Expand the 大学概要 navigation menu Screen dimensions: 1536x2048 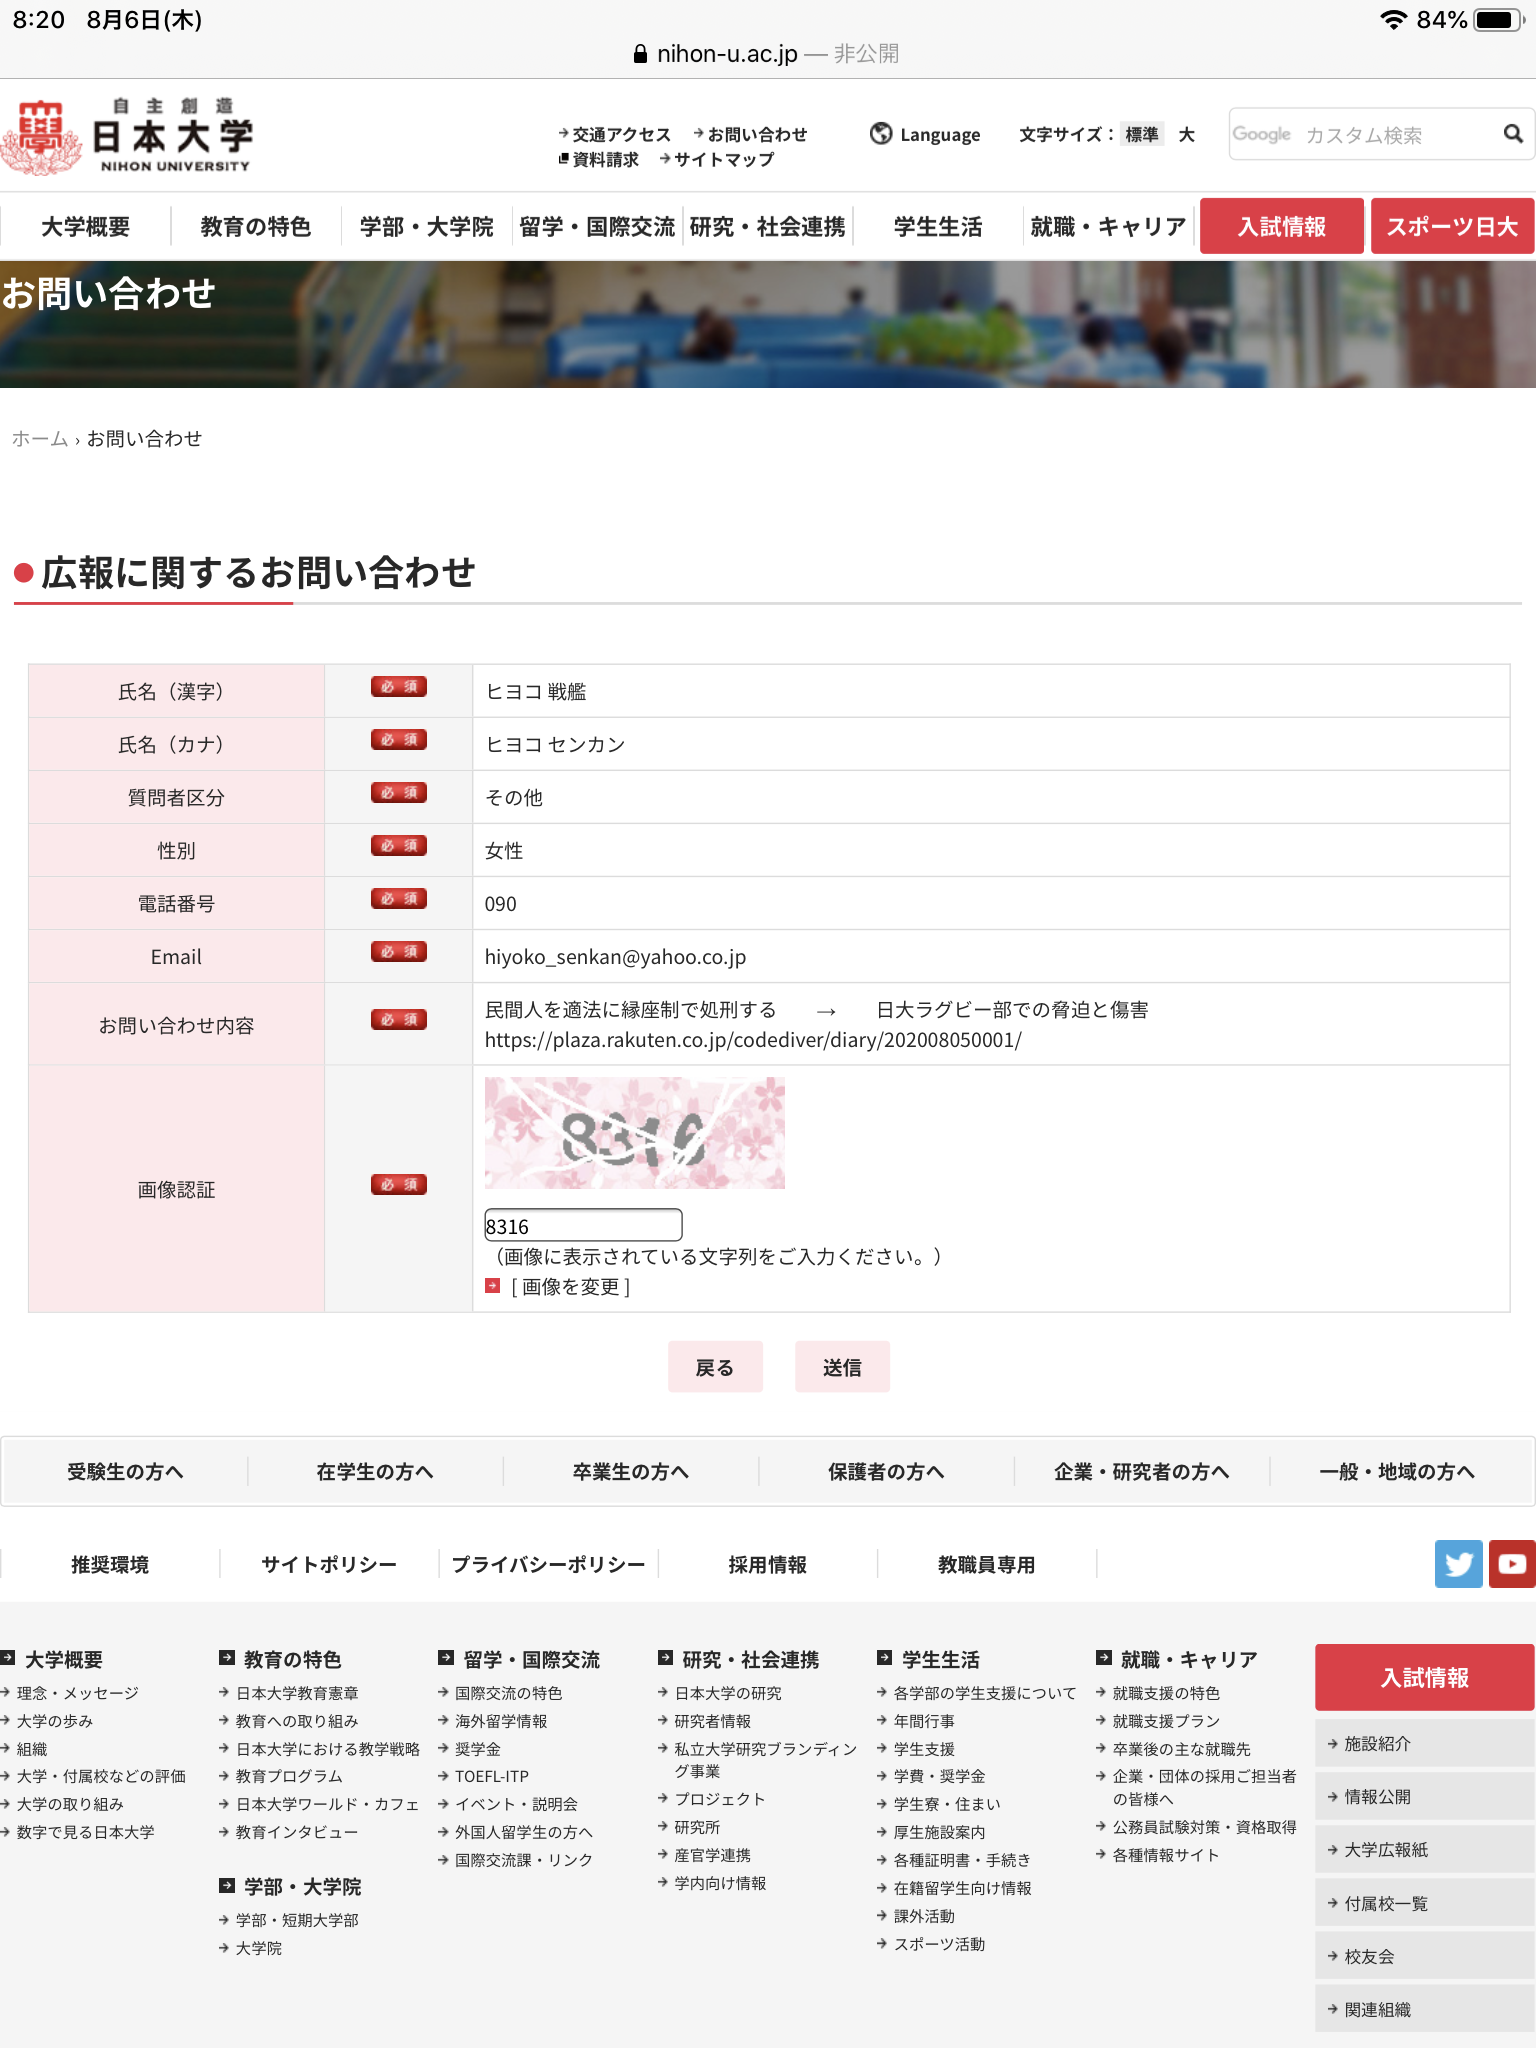click(85, 227)
